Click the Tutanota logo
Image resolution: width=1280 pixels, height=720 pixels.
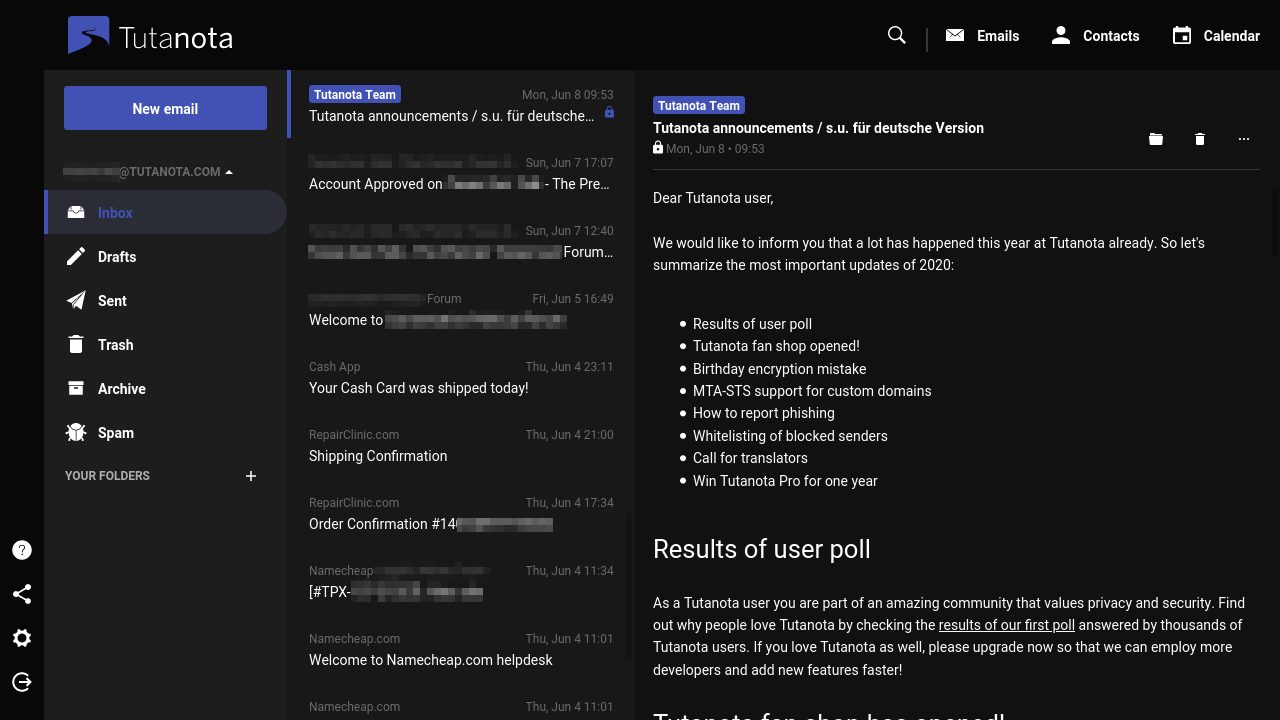click(x=148, y=35)
